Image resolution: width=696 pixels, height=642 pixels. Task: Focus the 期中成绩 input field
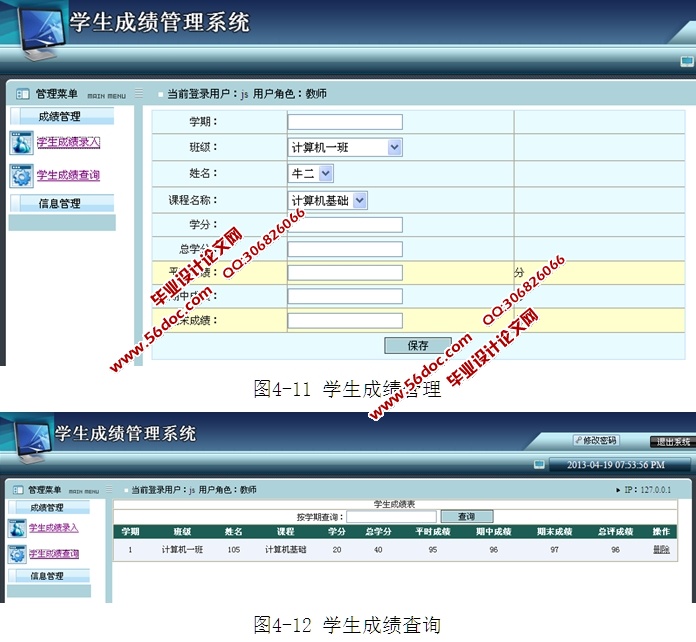pos(345,296)
